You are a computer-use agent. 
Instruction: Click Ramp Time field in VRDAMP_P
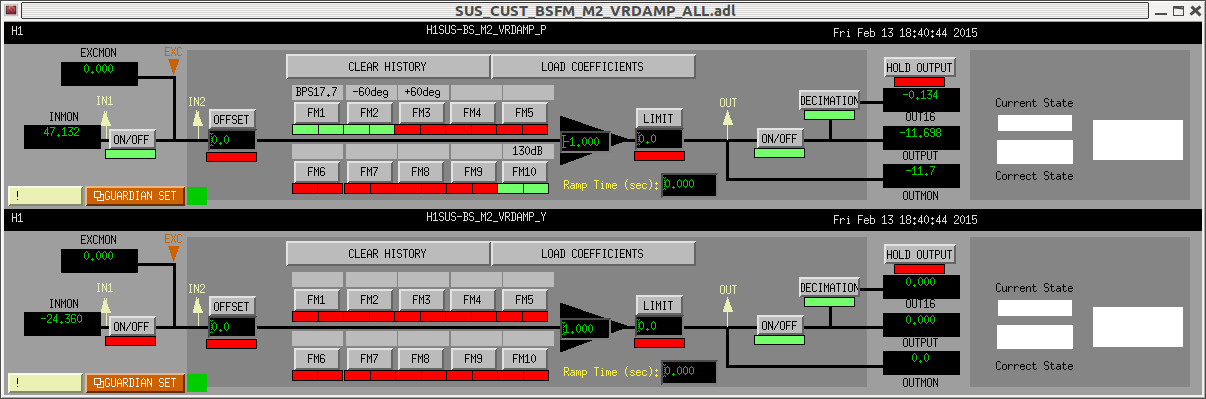click(x=689, y=185)
